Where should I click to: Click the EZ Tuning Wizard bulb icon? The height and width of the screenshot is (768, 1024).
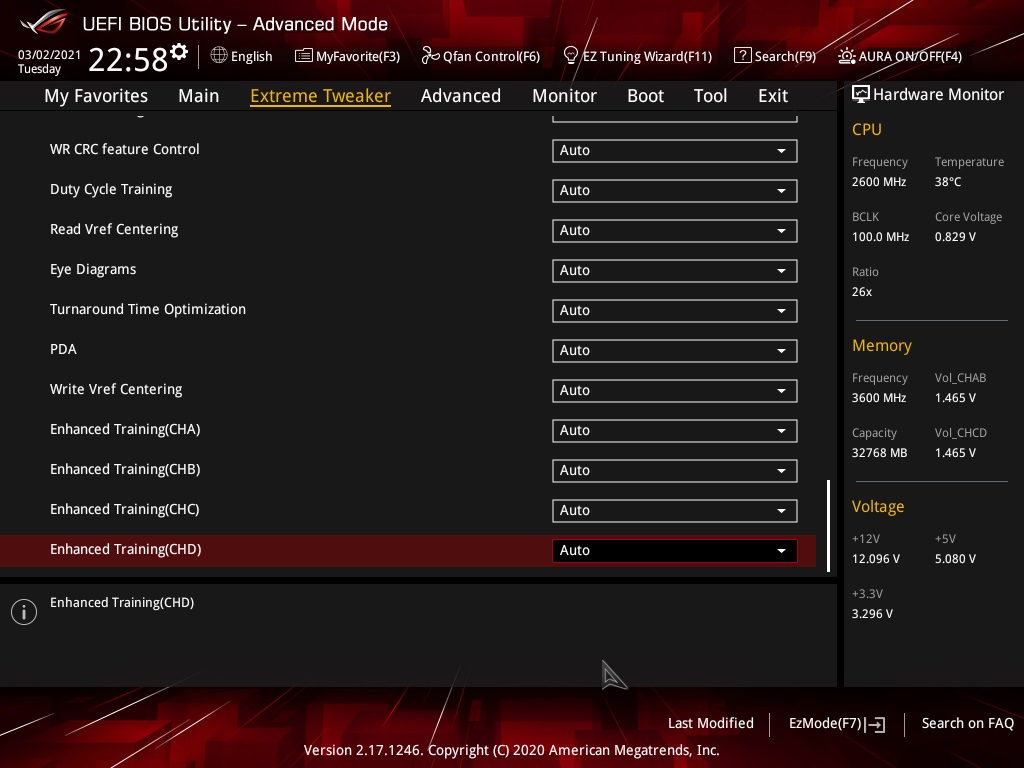[x=571, y=56]
